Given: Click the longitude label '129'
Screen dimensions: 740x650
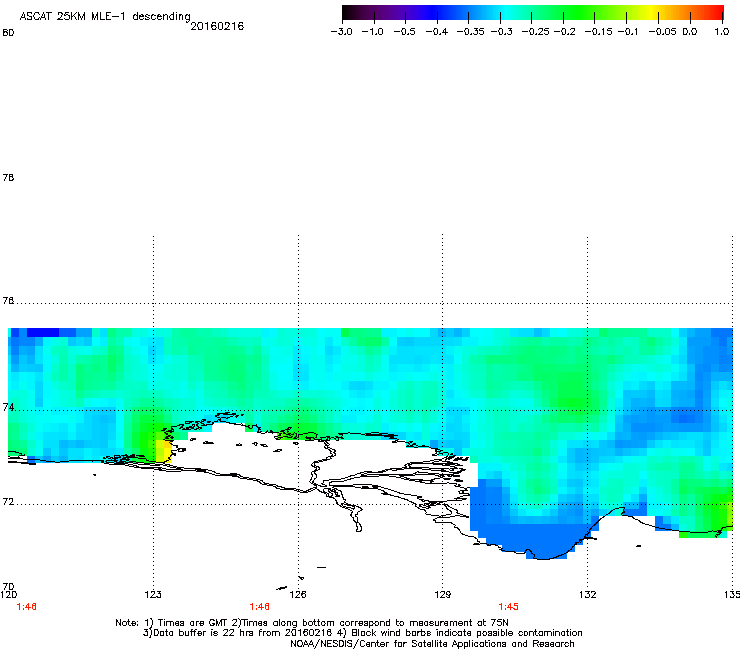Looking at the screenshot, I should tap(443, 594).
